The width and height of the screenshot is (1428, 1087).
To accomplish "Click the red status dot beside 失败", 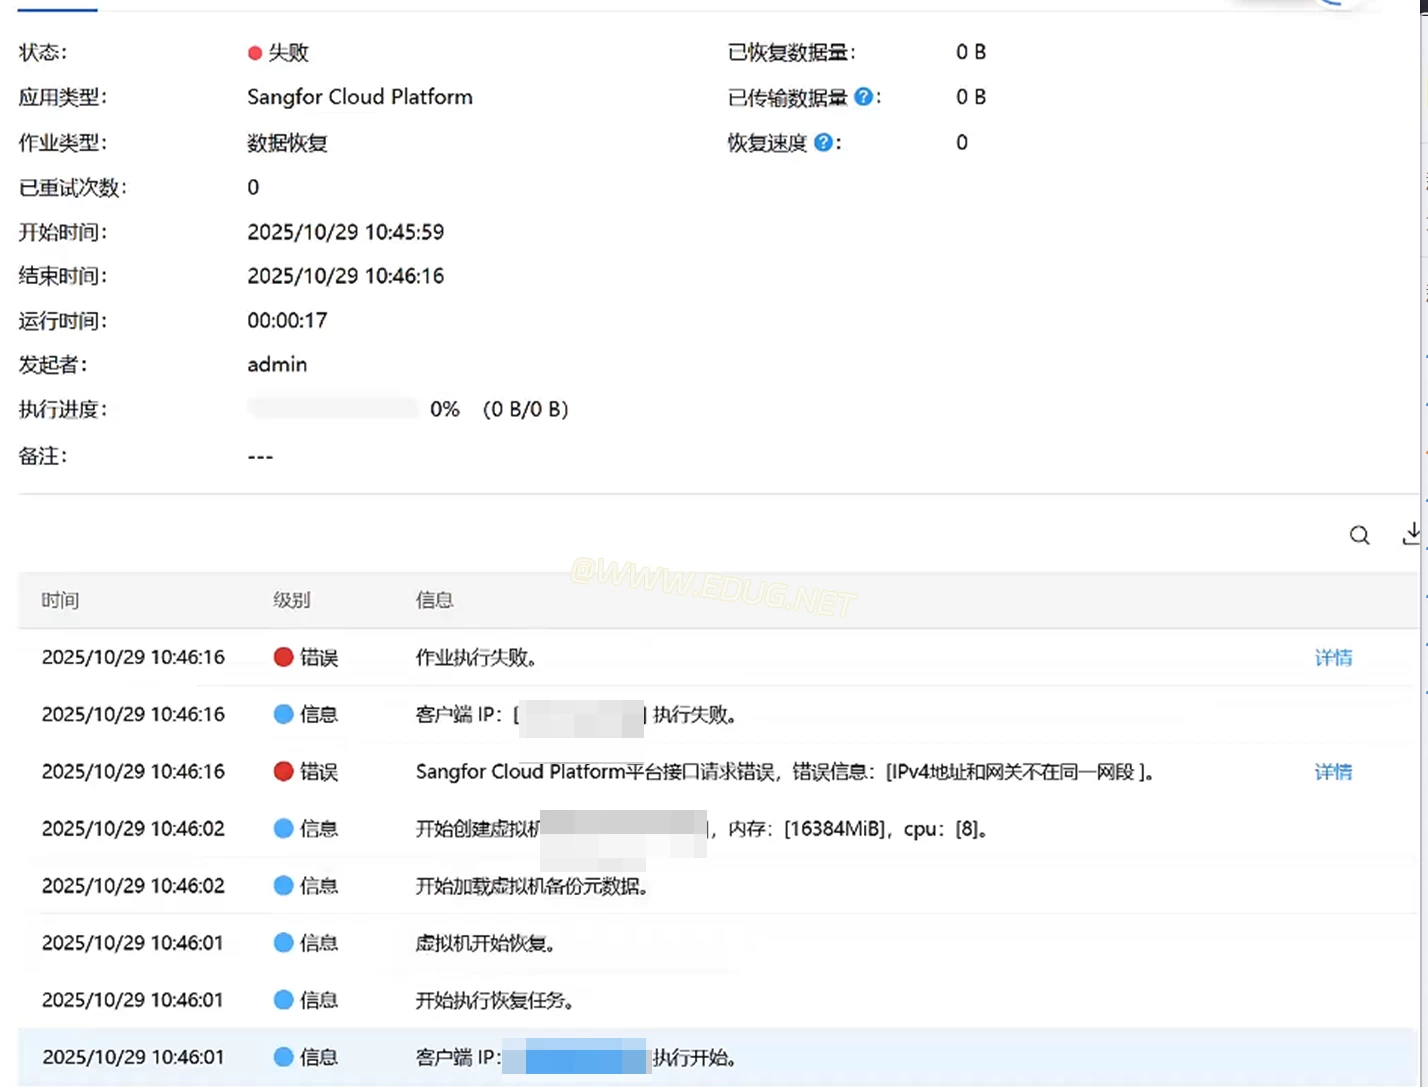I will [255, 53].
